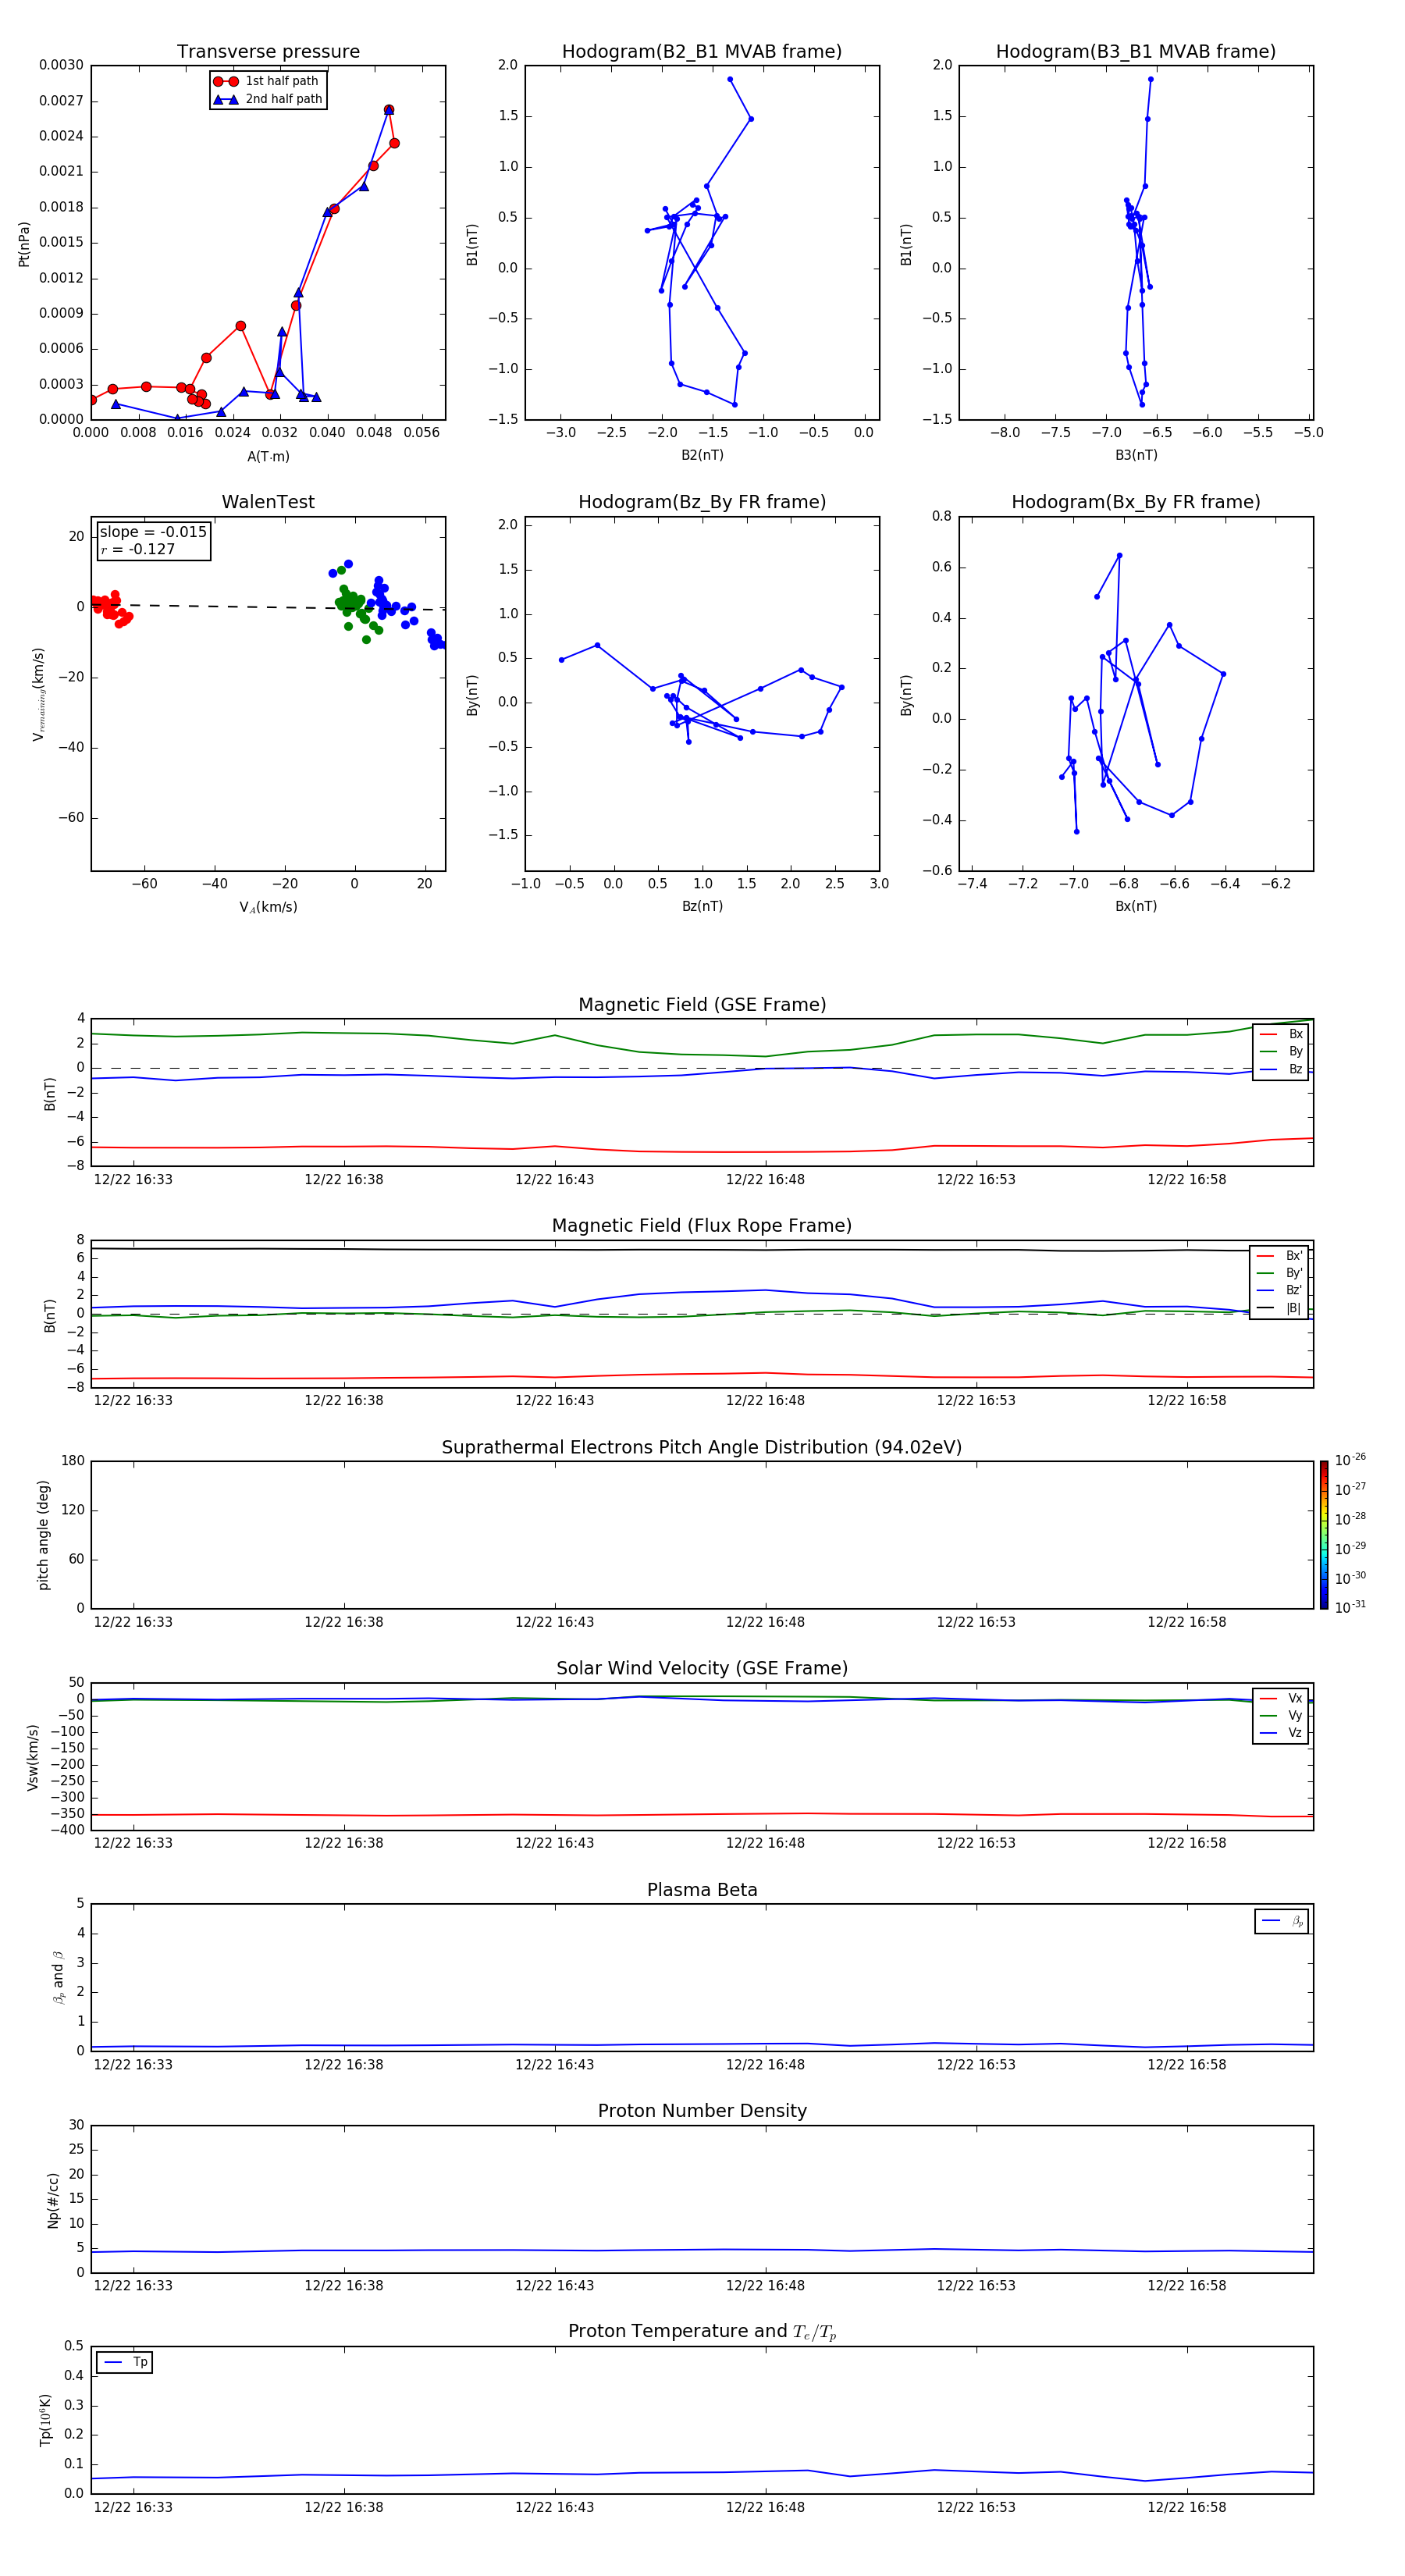Click the βp legend entry in Plasma Beta
1405x2576 pixels.
pyautogui.click(x=1283, y=1921)
